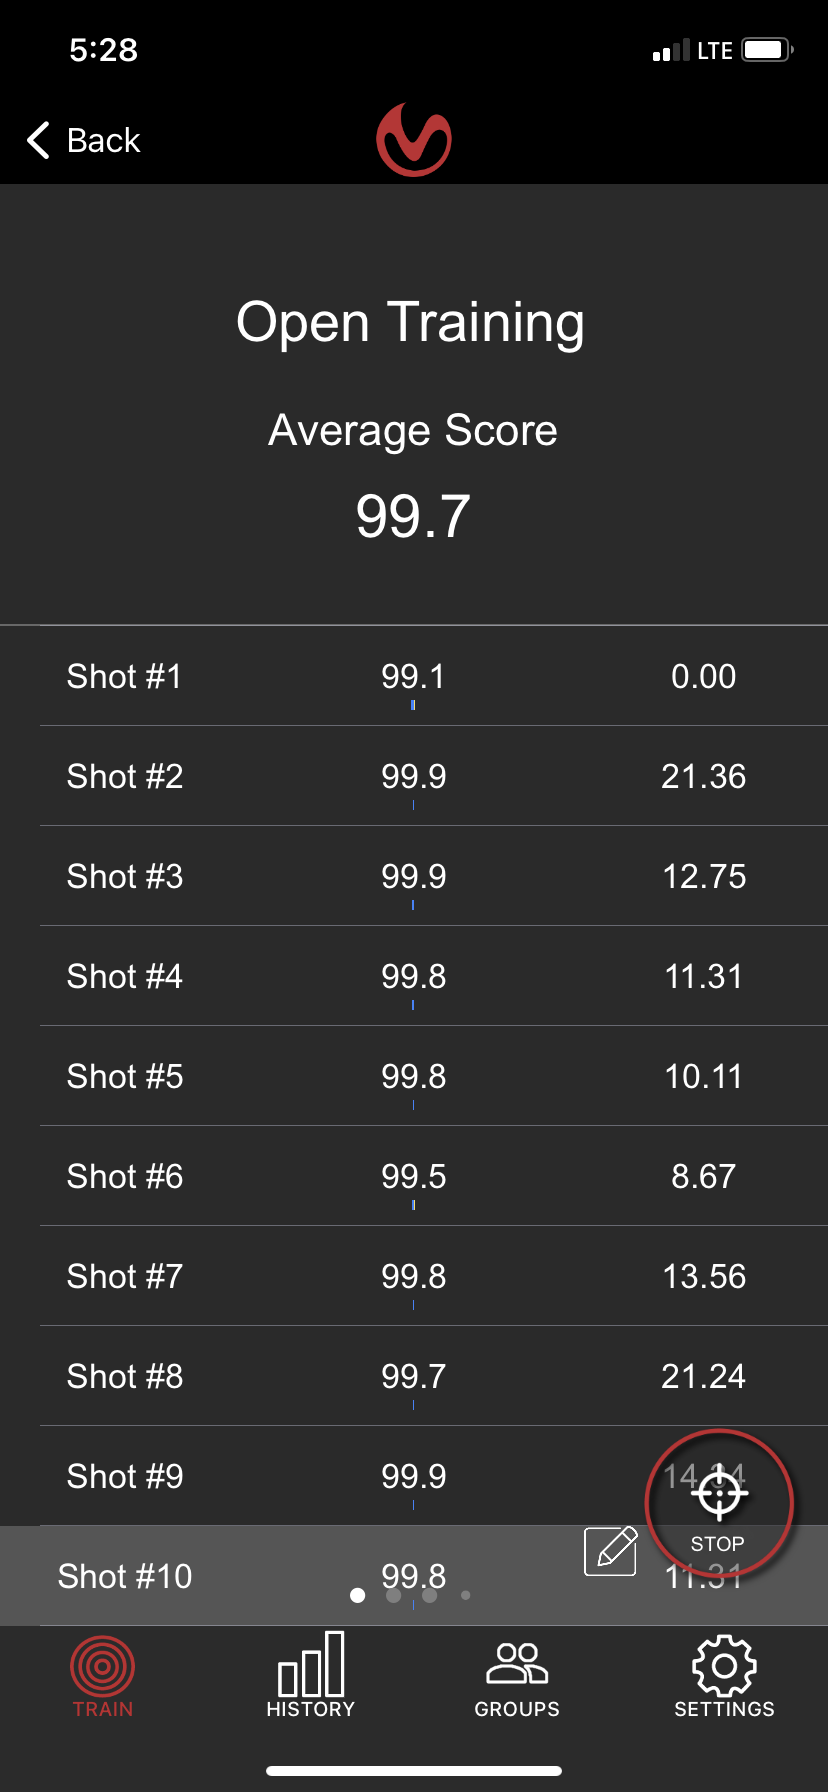
Task: Tap the Average Score 99.7 value
Action: pyautogui.click(x=413, y=517)
